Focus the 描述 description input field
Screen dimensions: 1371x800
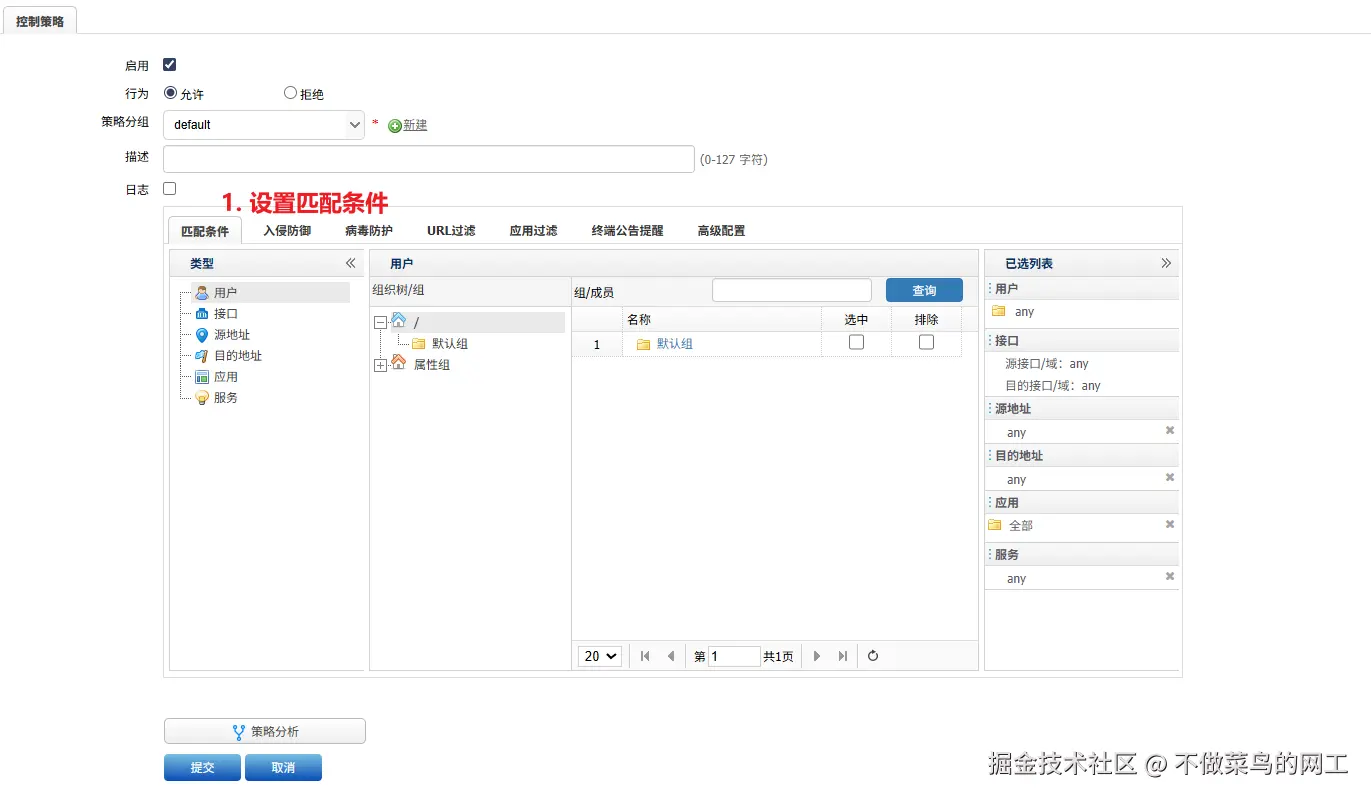coord(429,159)
